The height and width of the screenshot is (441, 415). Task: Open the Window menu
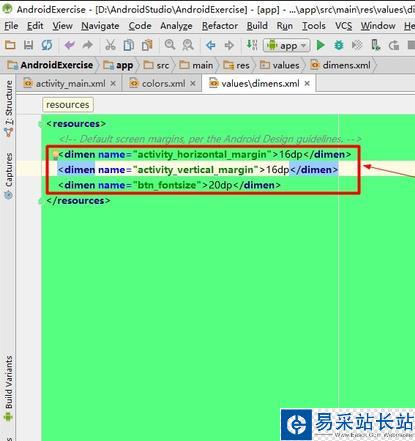tap(378, 26)
